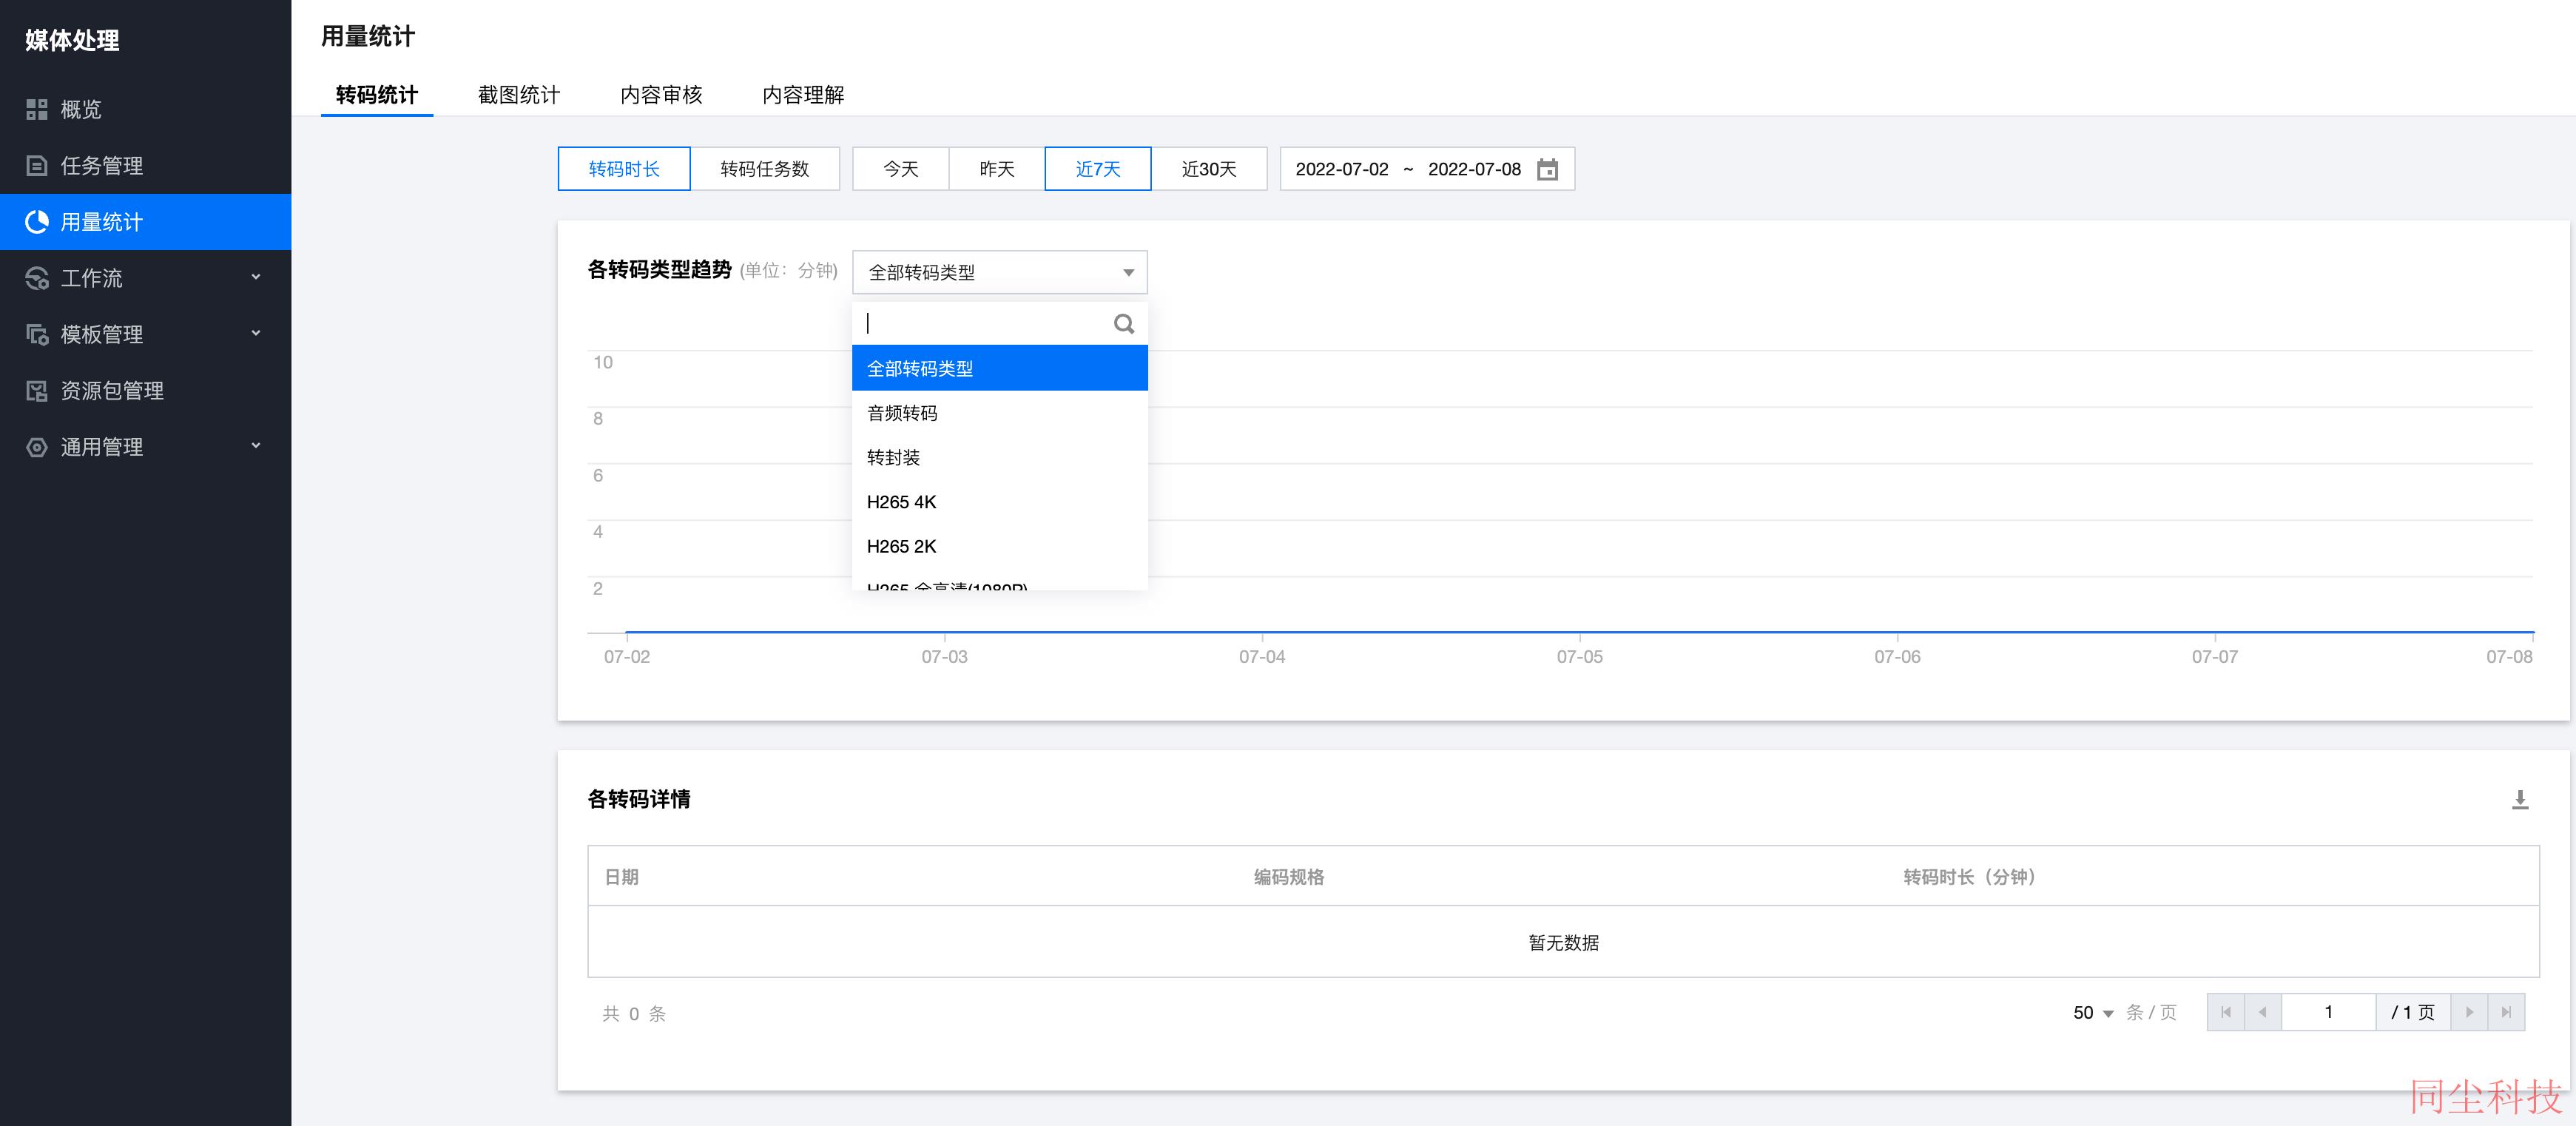Click the 资源包管理 sidebar icon

[x=37, y=390]
